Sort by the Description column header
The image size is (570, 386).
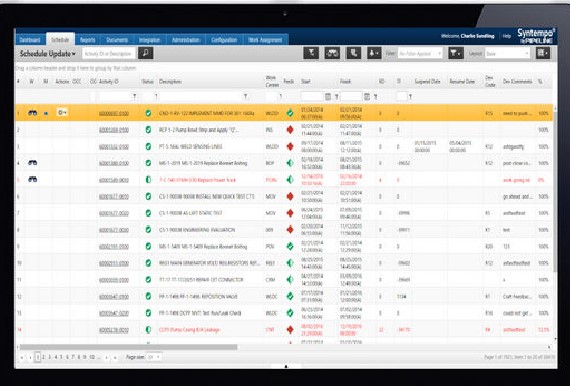(x=170, y=81)
